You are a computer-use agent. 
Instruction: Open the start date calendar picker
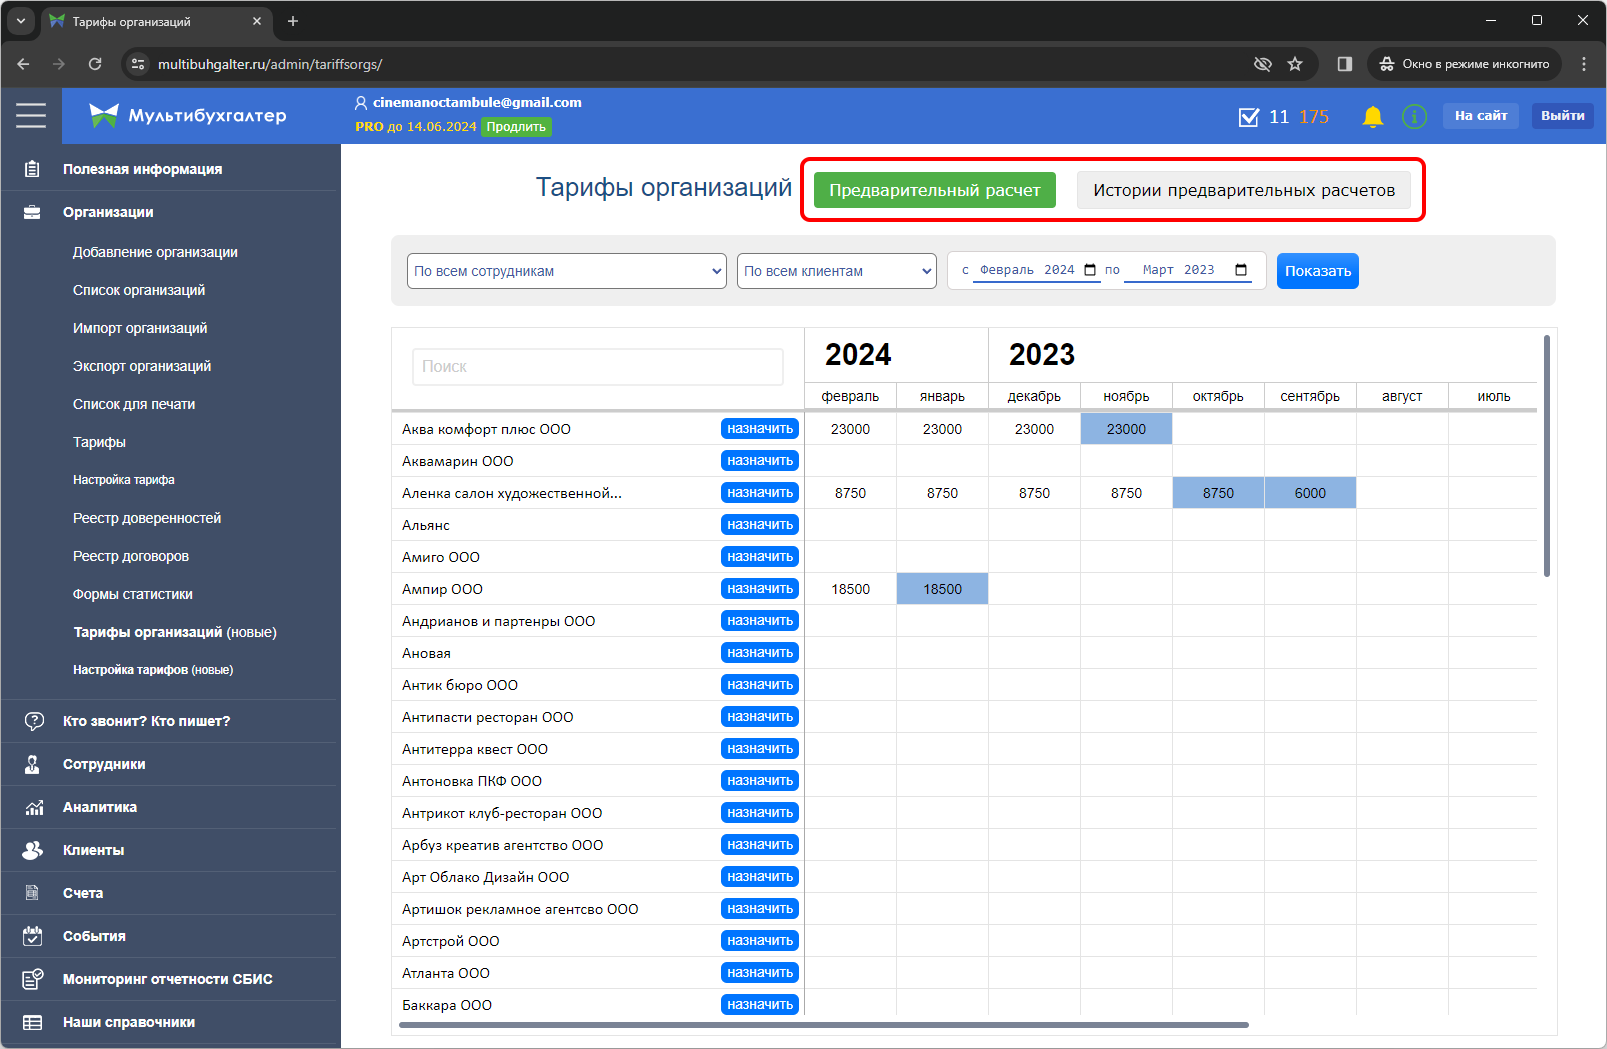[x=1090, y=270]
